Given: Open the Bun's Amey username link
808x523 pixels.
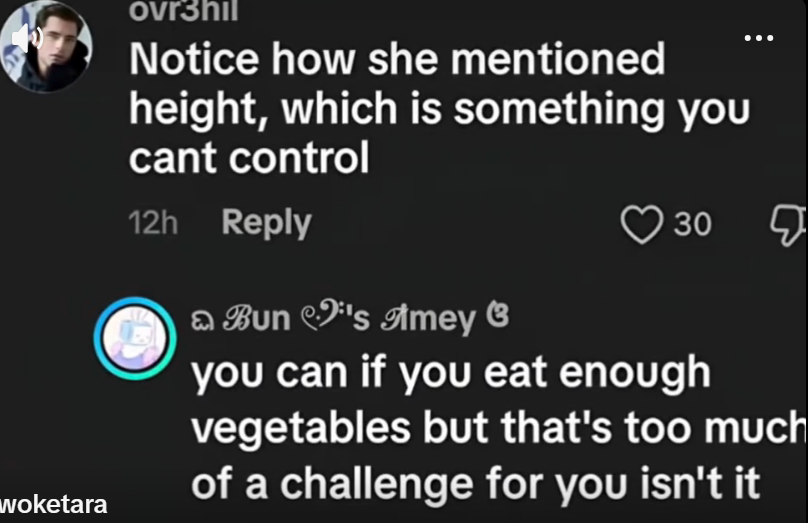Looking at the screenshot, I should 350,318.
